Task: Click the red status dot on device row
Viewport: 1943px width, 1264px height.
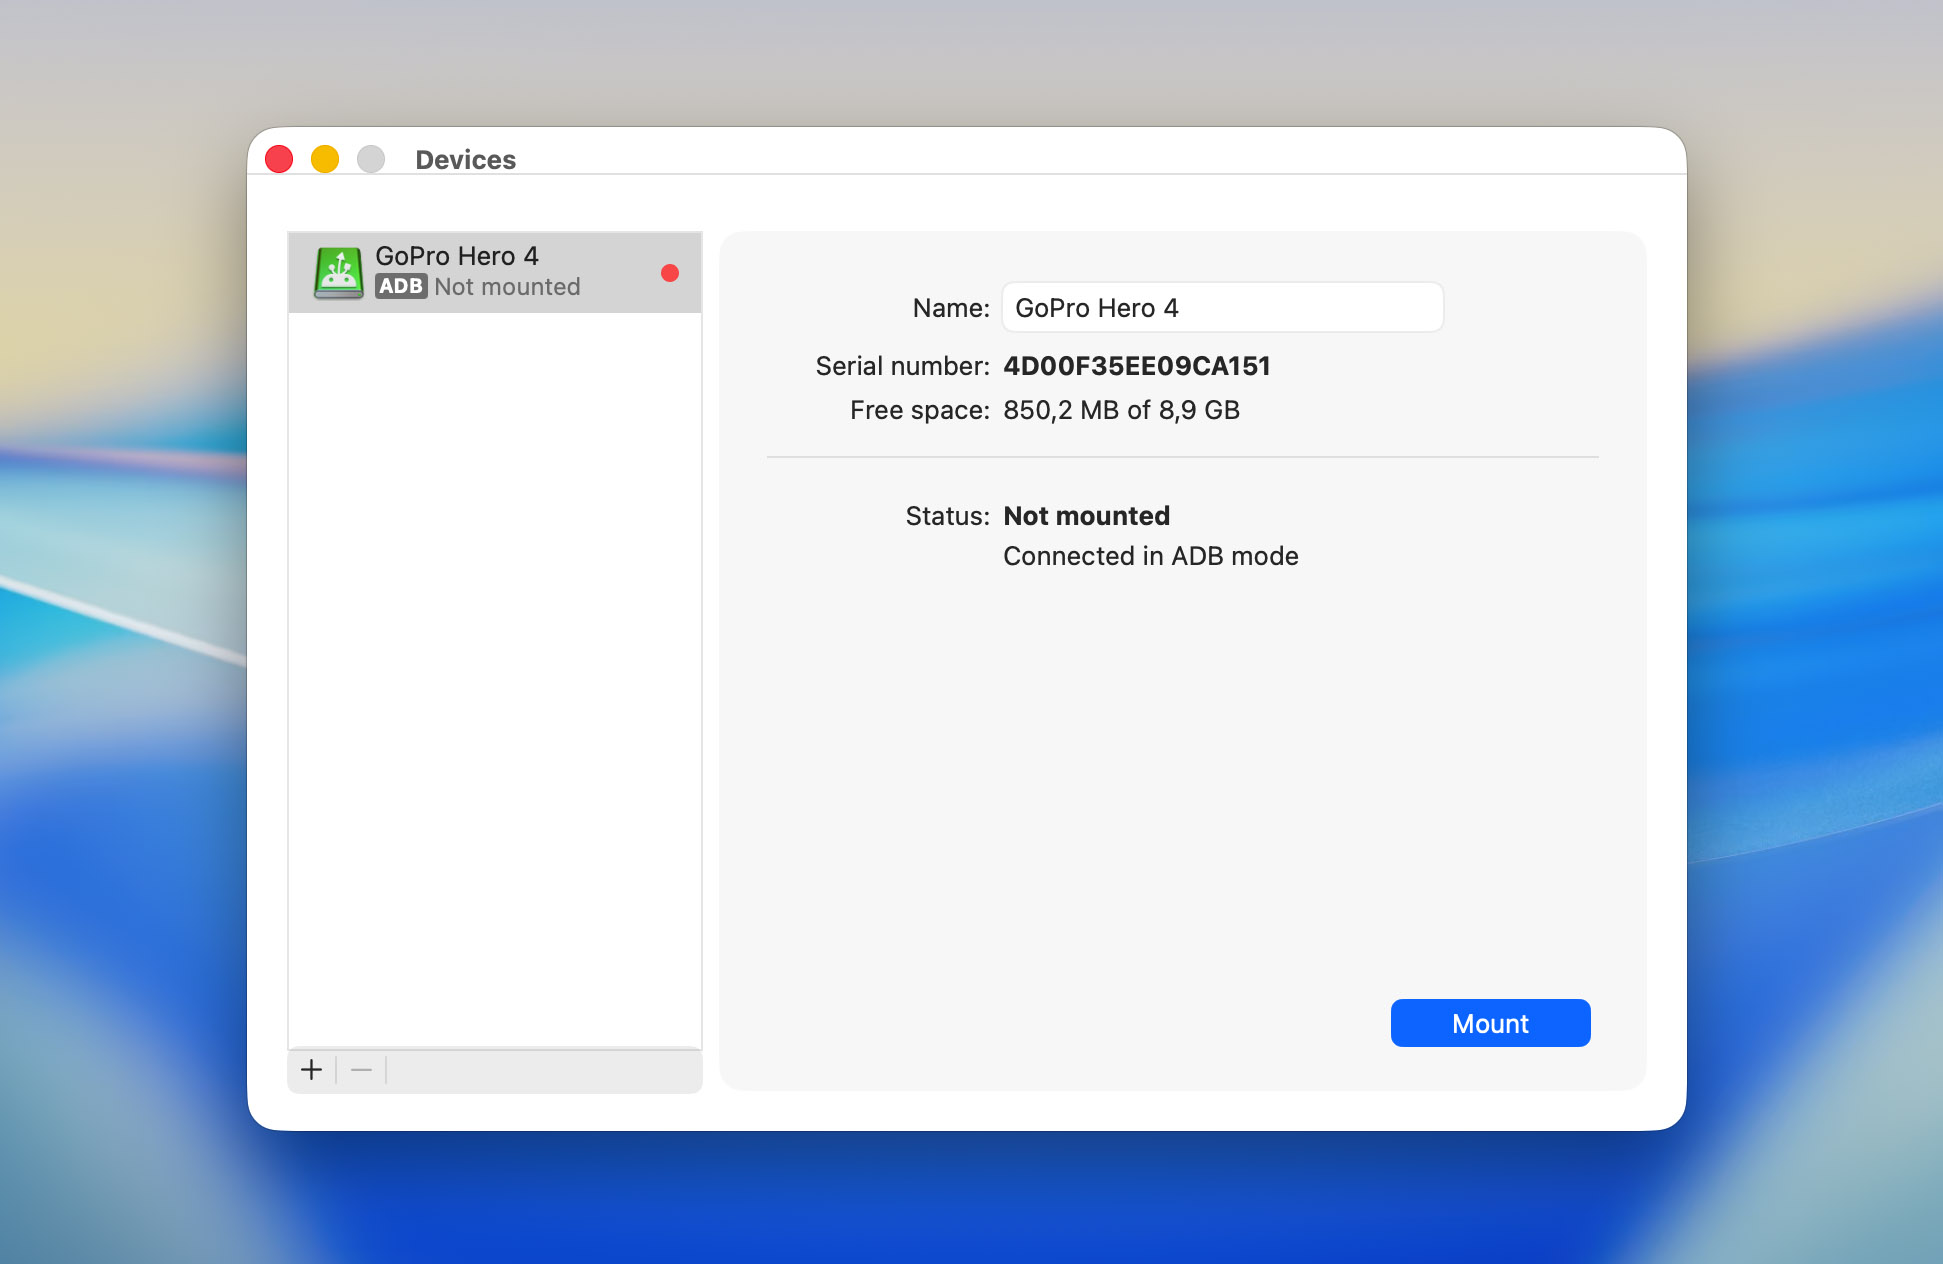Action: 670,273
